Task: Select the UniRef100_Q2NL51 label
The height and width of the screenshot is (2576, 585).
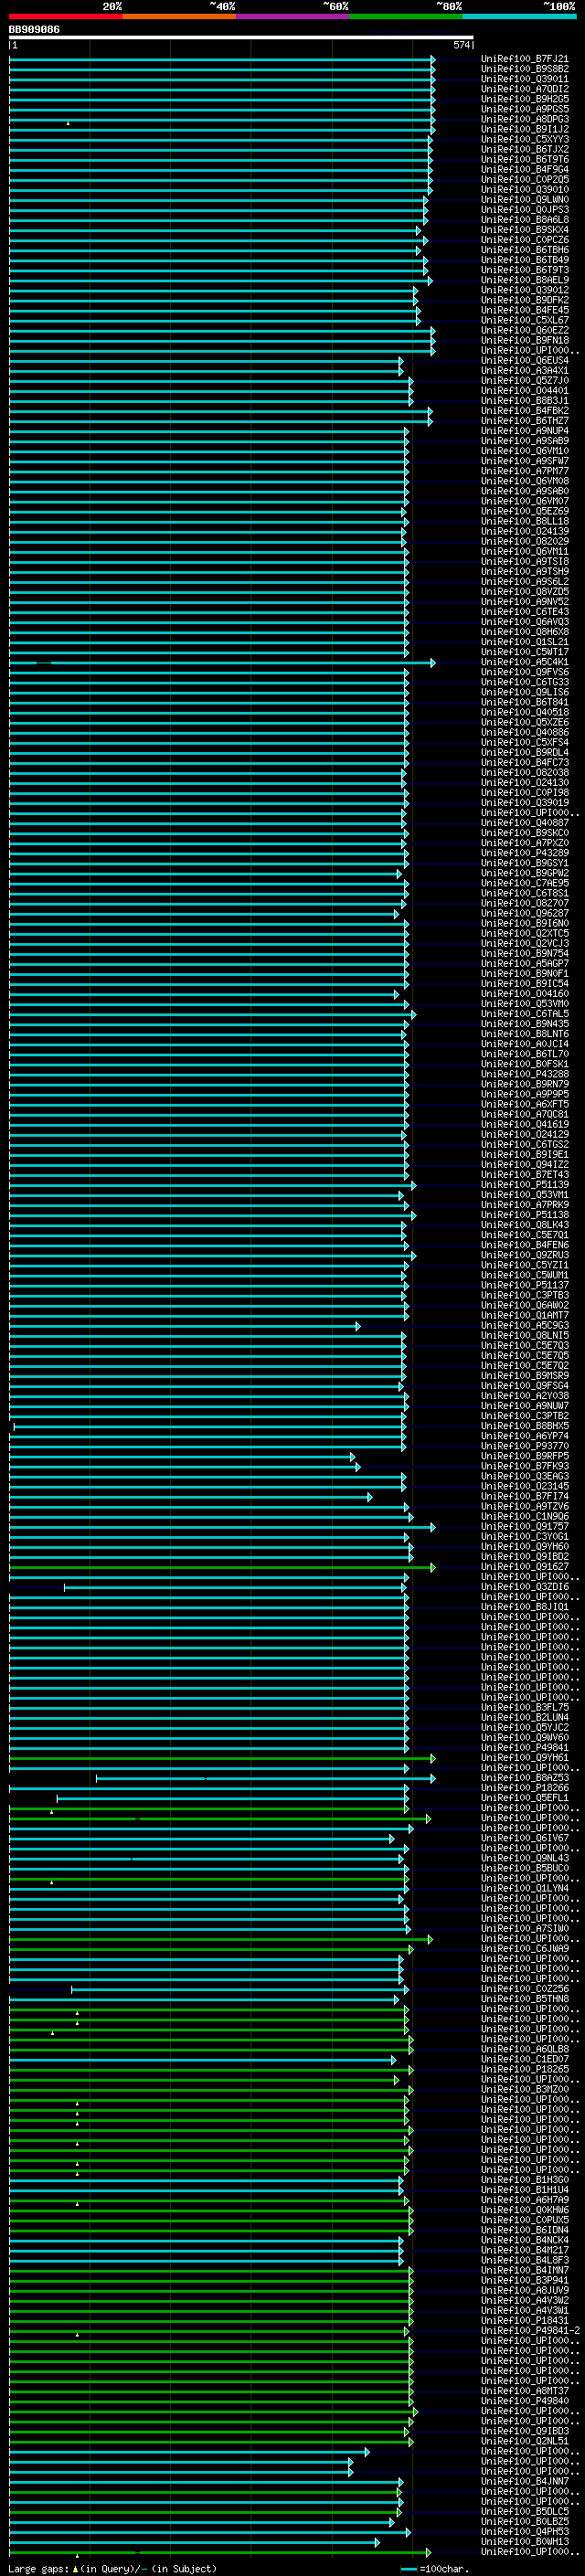Action: click(x=525, y=2440)
